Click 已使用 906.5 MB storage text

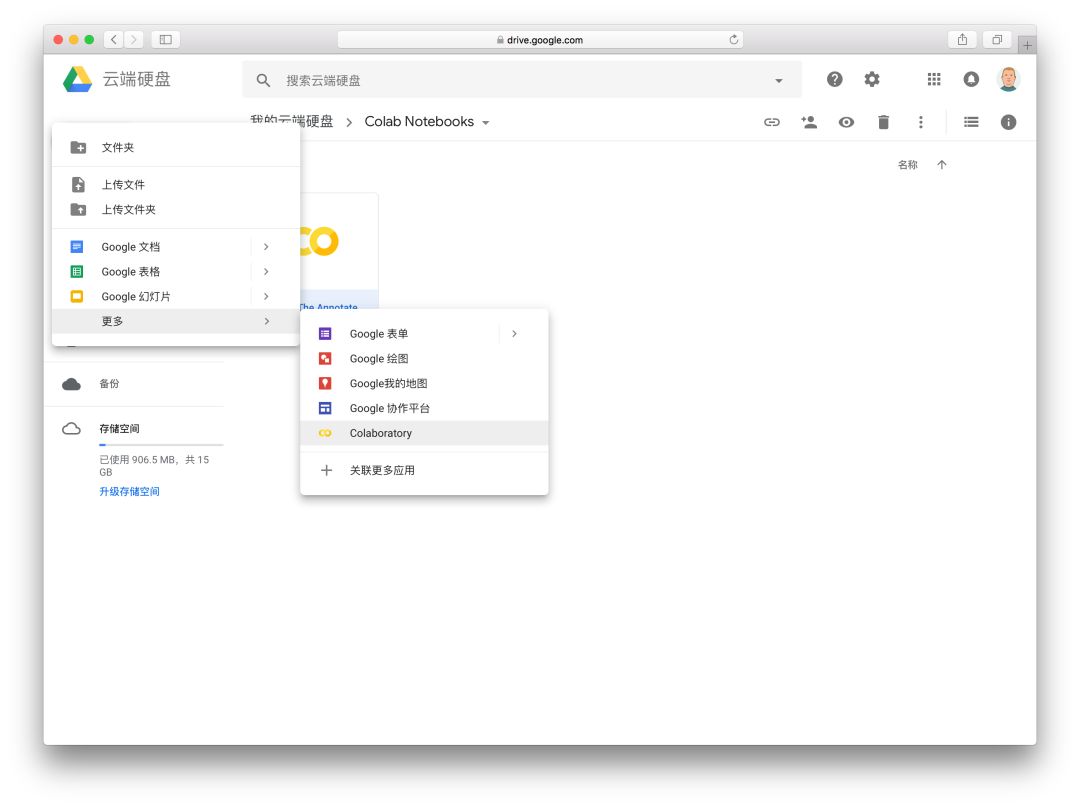click(x=154, y=466)
